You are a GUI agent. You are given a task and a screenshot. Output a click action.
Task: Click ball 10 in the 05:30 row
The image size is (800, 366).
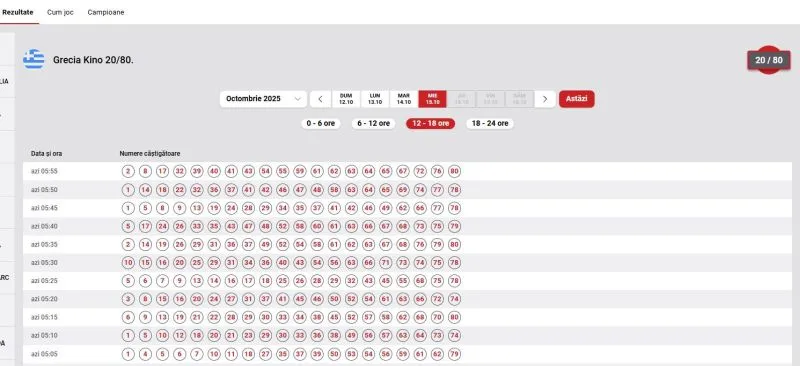click(x=128, y=262)
